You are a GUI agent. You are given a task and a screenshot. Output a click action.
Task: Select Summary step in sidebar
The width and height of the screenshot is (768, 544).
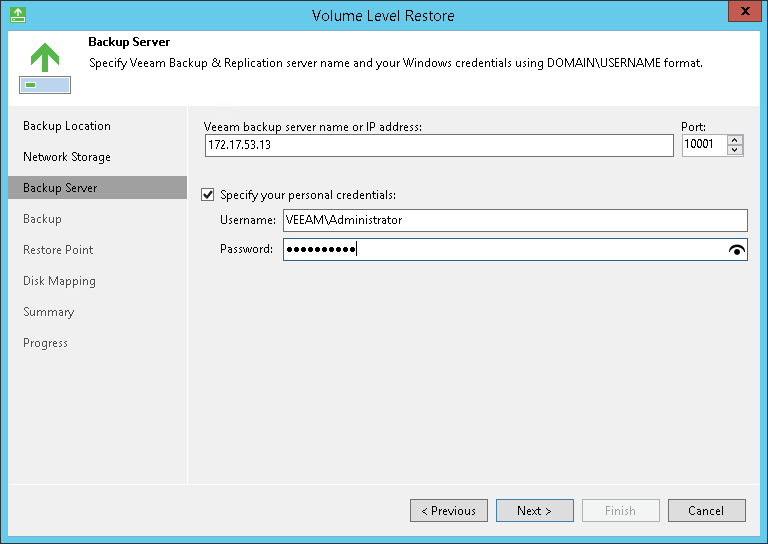(48, 312)
